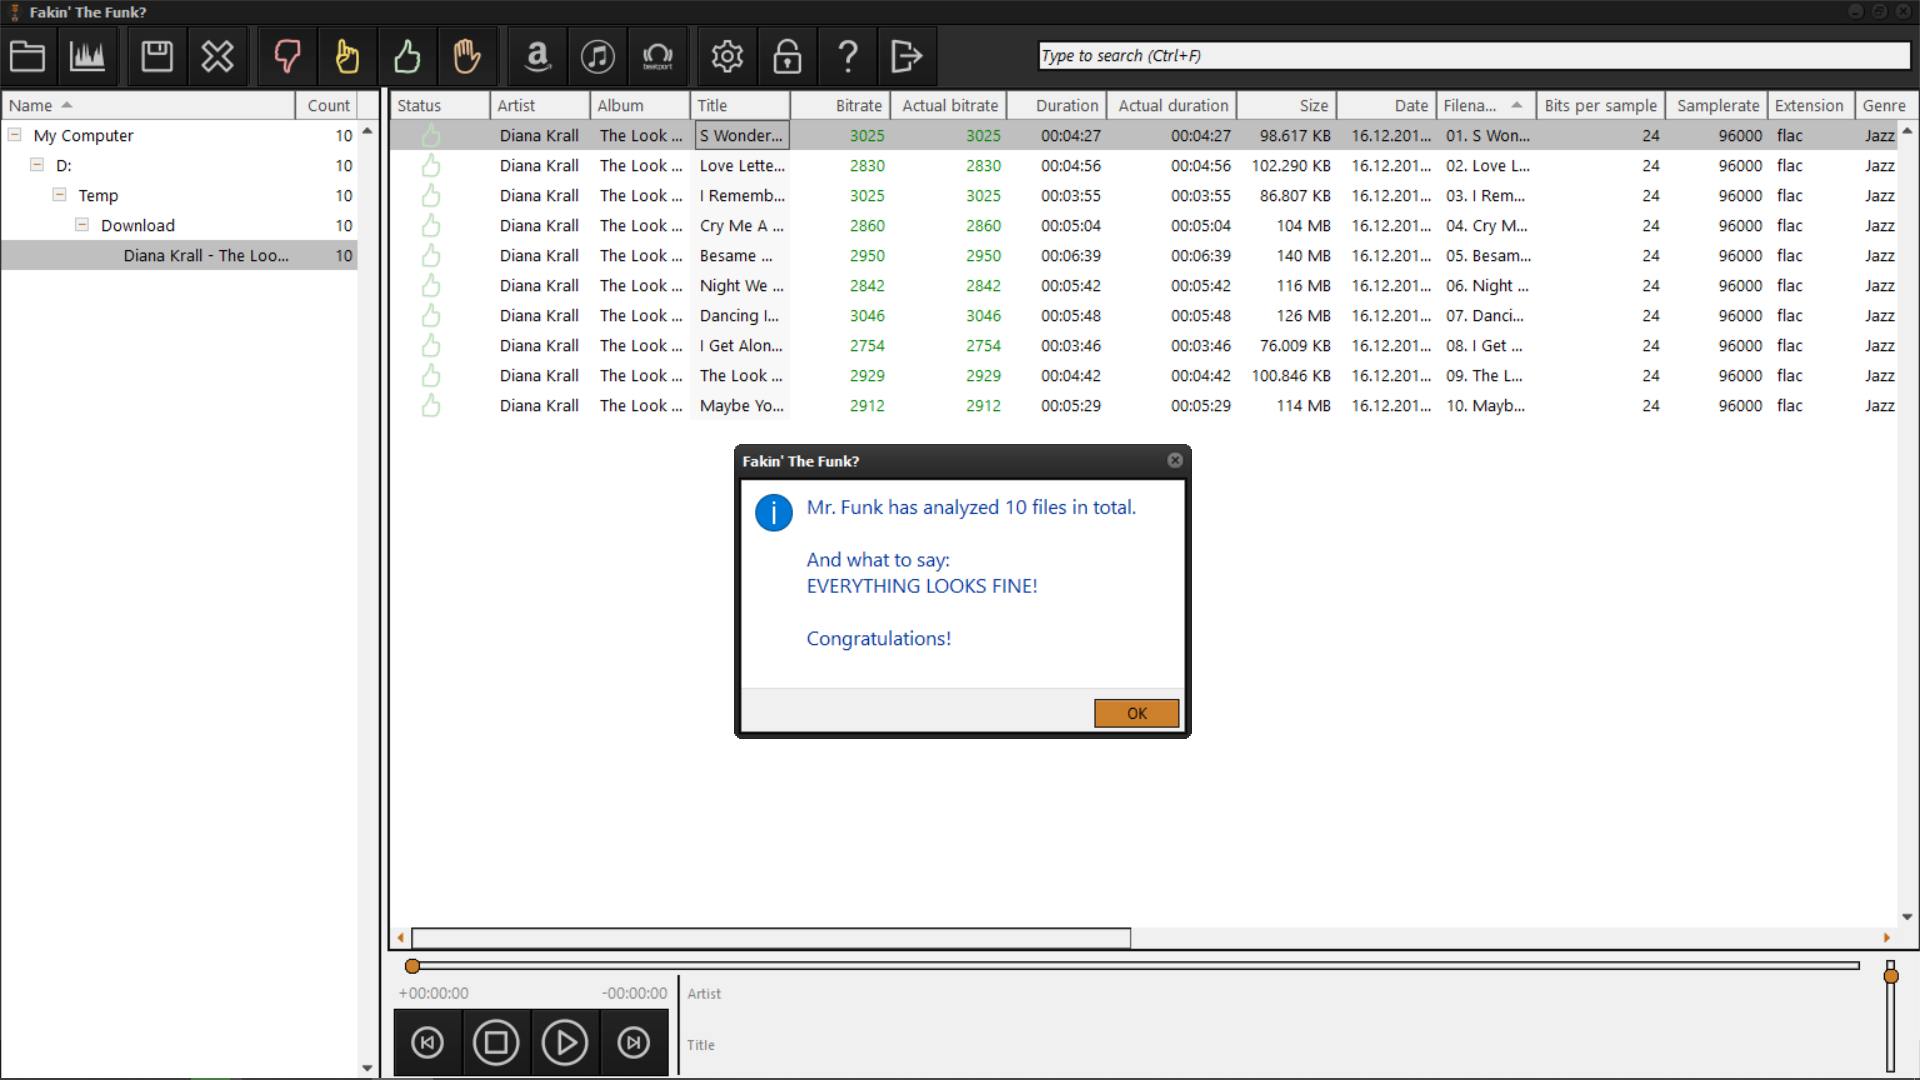This screenshot has width=1920, height=1080.
Task: Collapse the Temp folder node
Action: click(x=59, y=194)
